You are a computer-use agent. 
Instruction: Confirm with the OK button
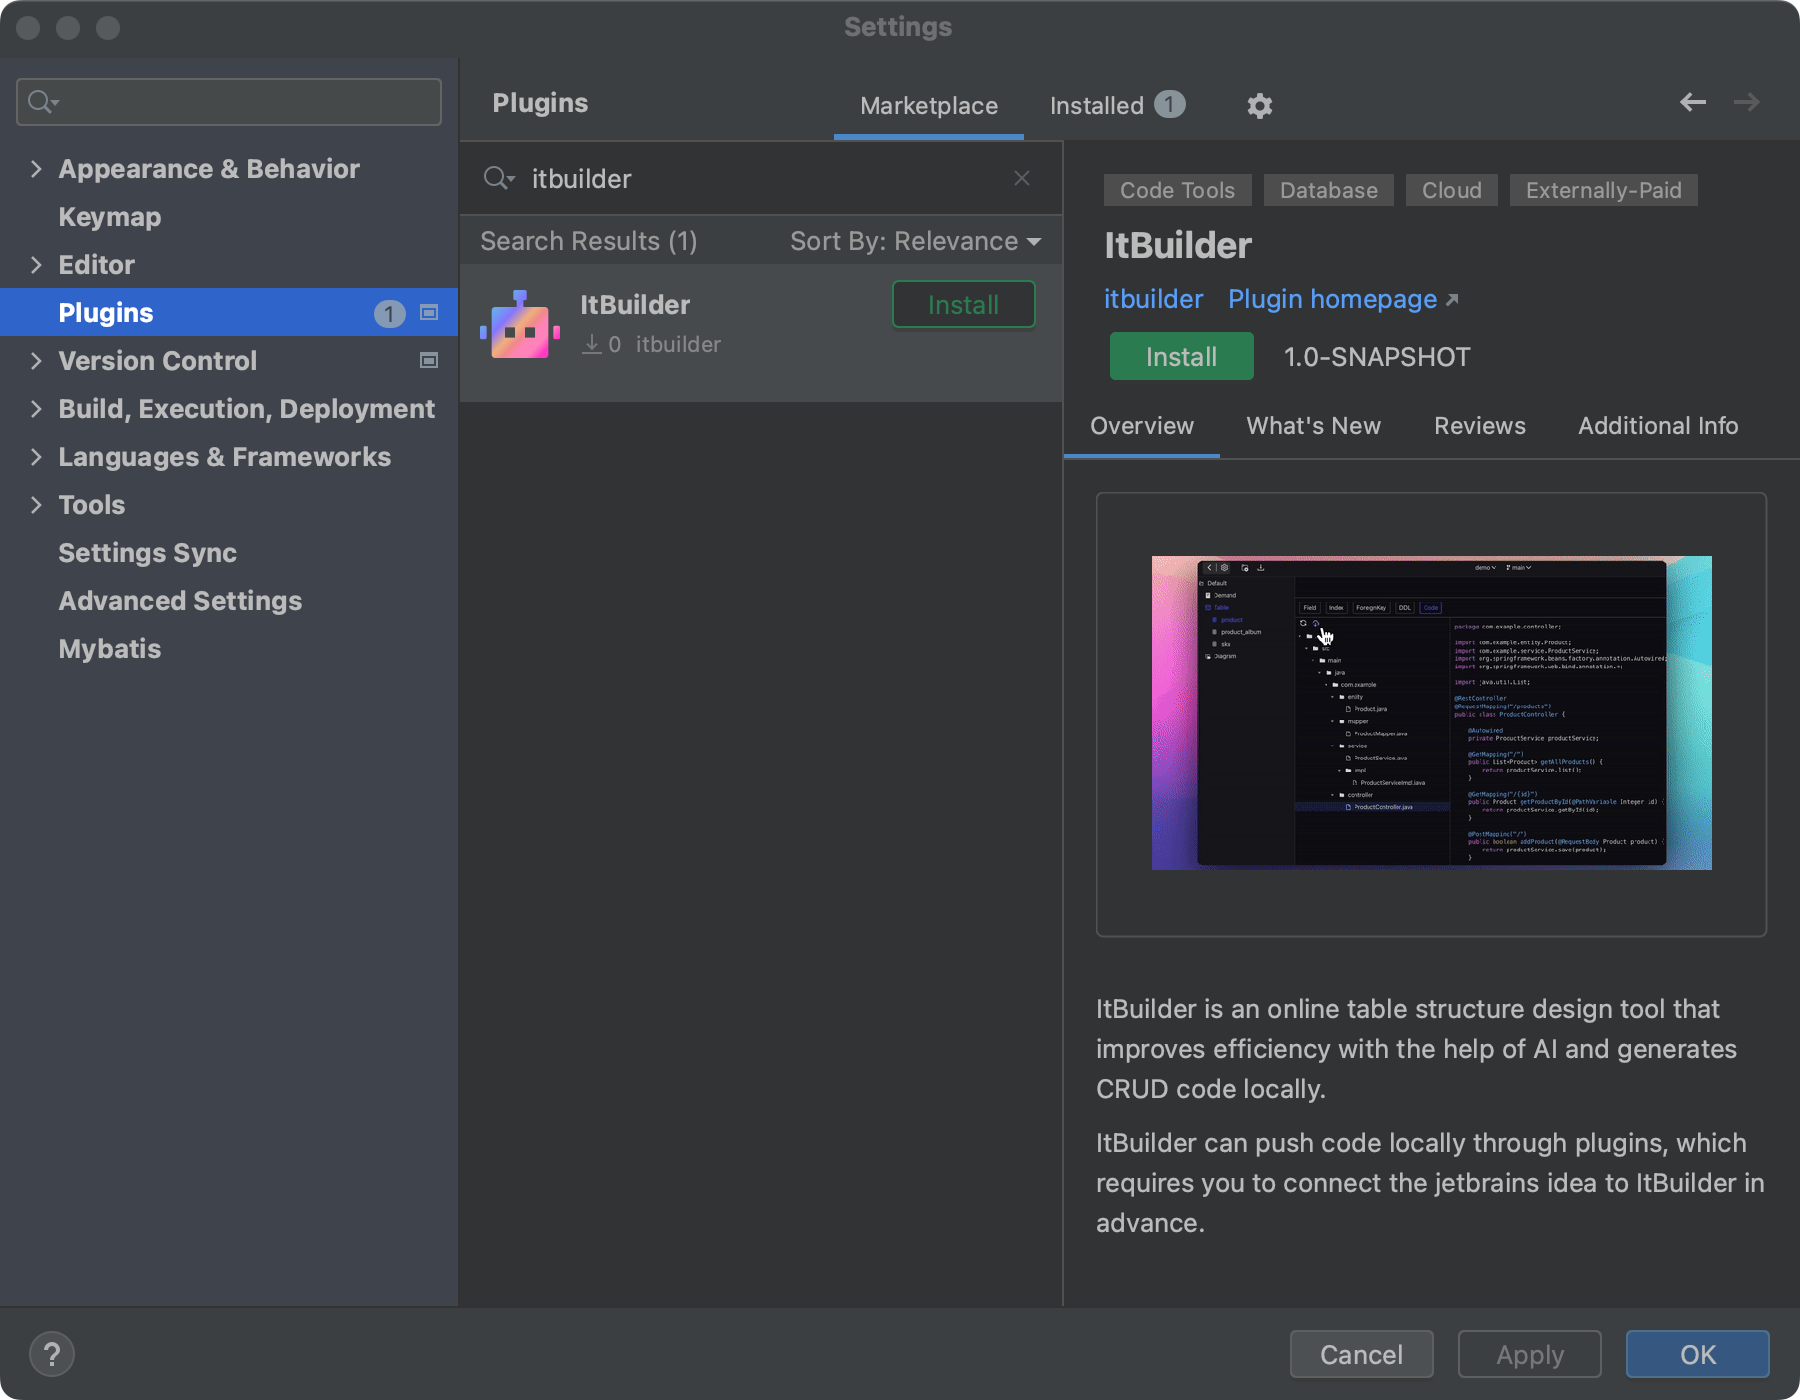tap(1697, 1355)
